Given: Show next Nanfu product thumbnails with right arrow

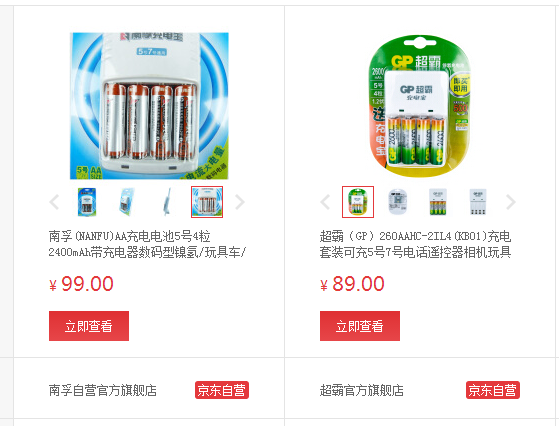Looking at the screenshot, I should [240, 202].
